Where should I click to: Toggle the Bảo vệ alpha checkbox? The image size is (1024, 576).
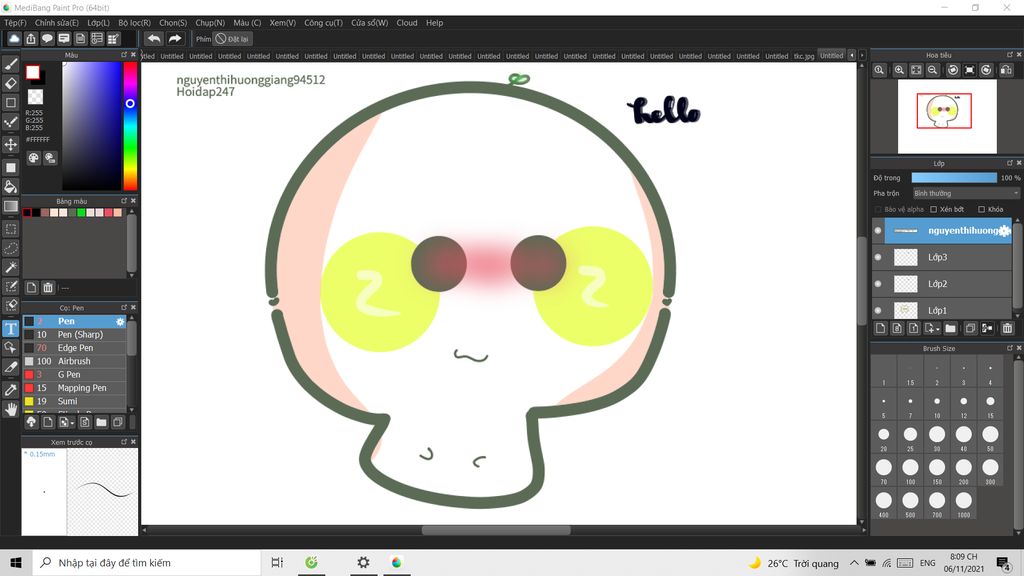click(x=878, y=210)
